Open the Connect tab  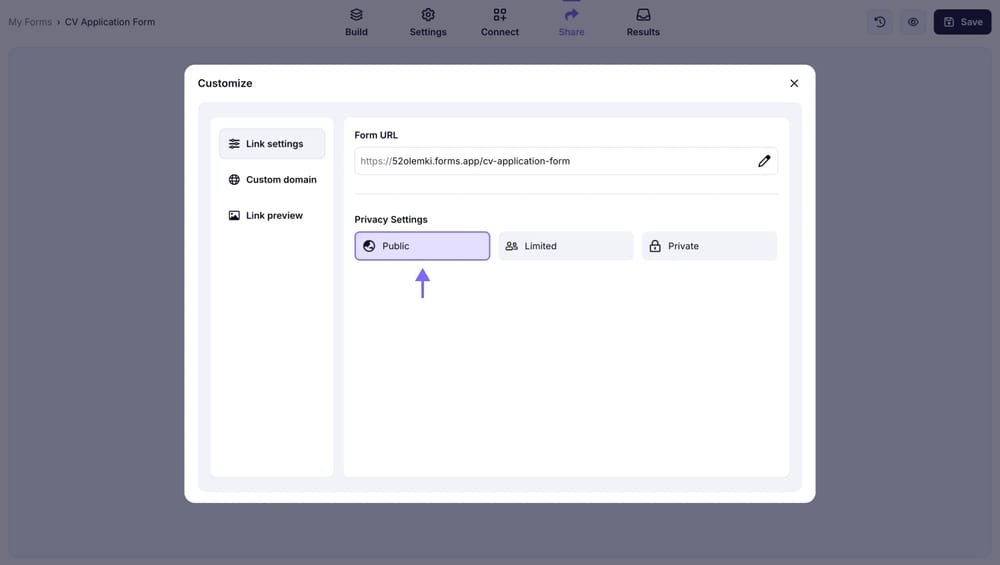coord(499,22)
